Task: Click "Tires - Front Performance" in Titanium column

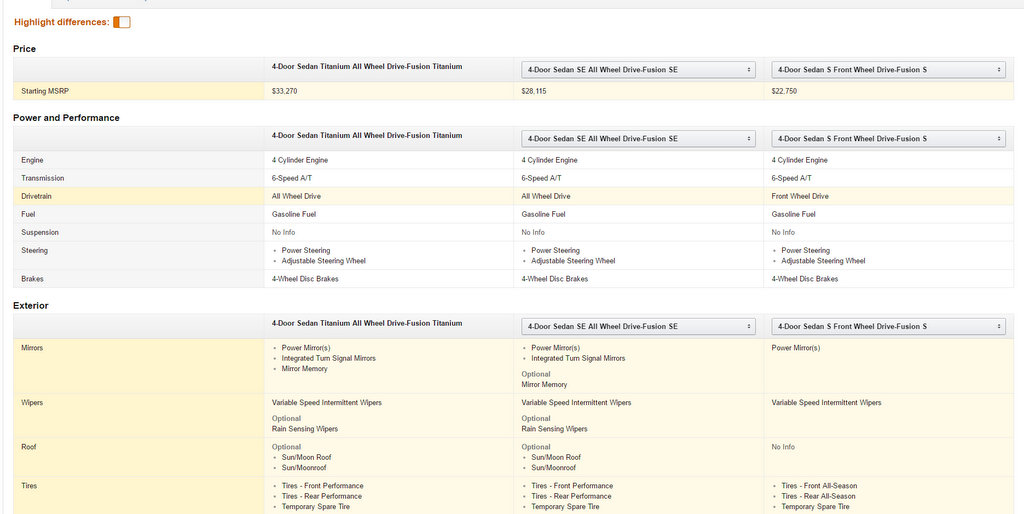Action: (x=322, y=486)
